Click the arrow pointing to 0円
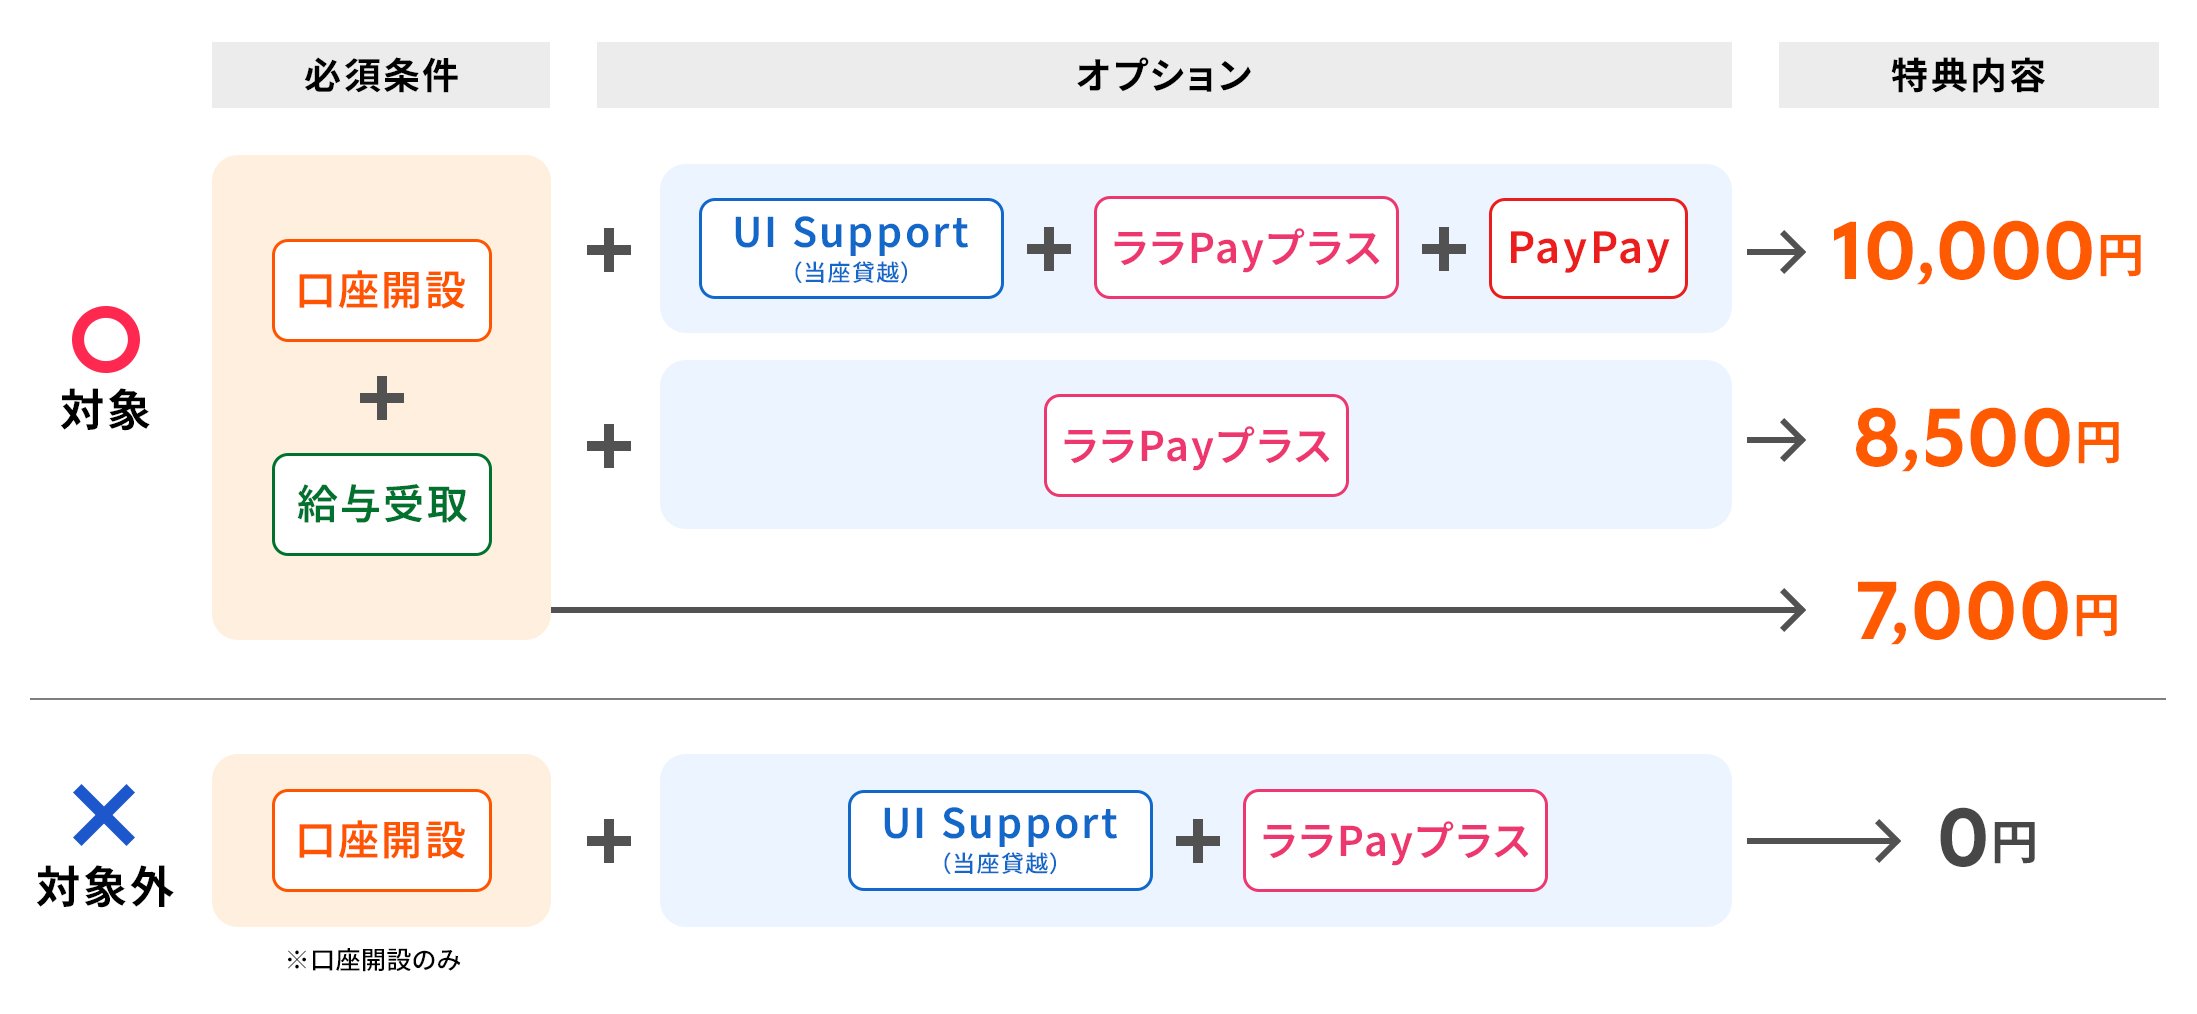This screenshot has height=1014, width=2197. click(x=1823, y=841)
